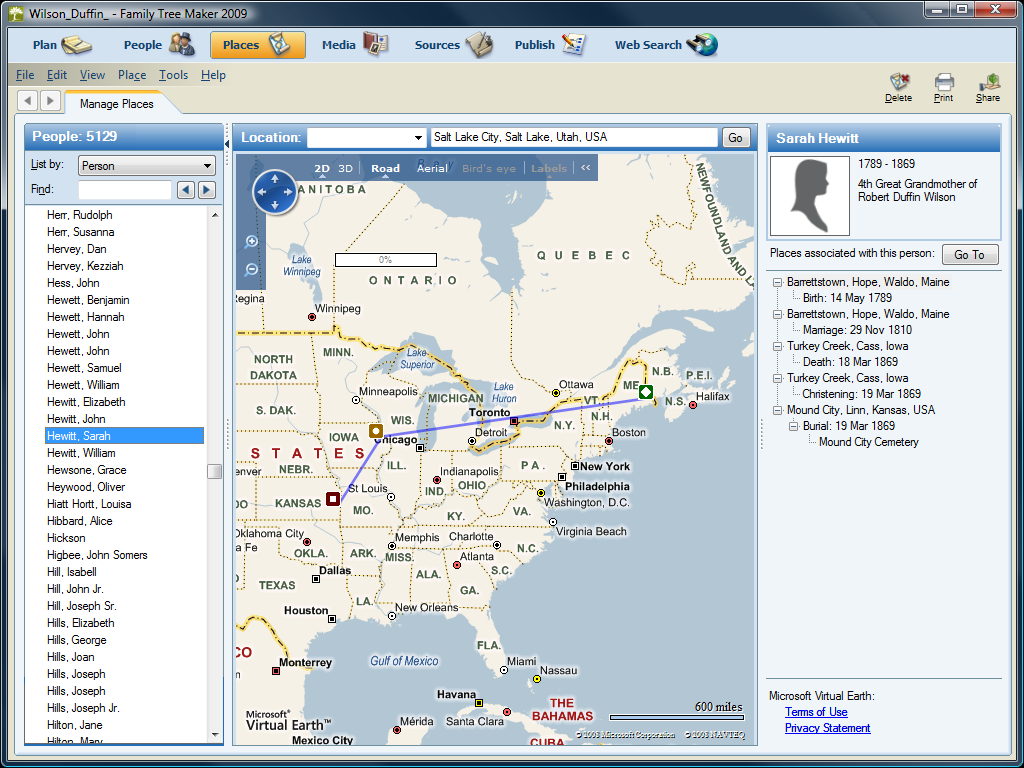Select Hill, Joseph Sr. in the list
1024x768 pixels.
click(x=82, y=606)
